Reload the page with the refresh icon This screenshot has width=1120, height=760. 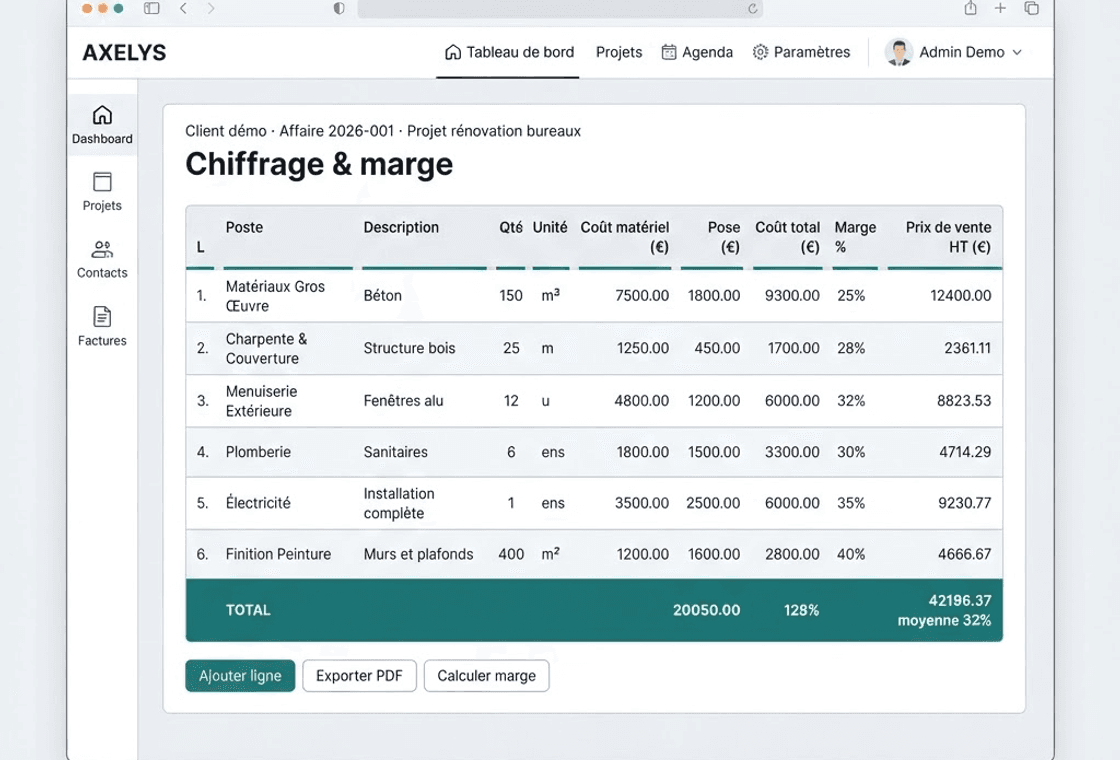point(753,9)
